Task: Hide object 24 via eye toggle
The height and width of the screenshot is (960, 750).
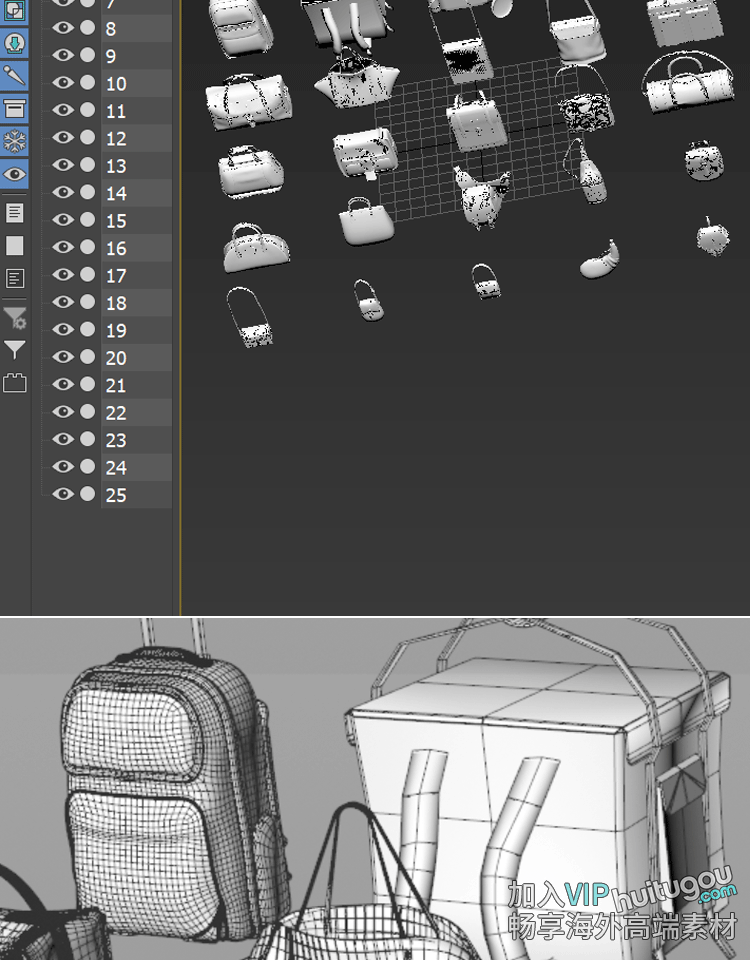Action: pyautogui.click(x=62, y=467)
